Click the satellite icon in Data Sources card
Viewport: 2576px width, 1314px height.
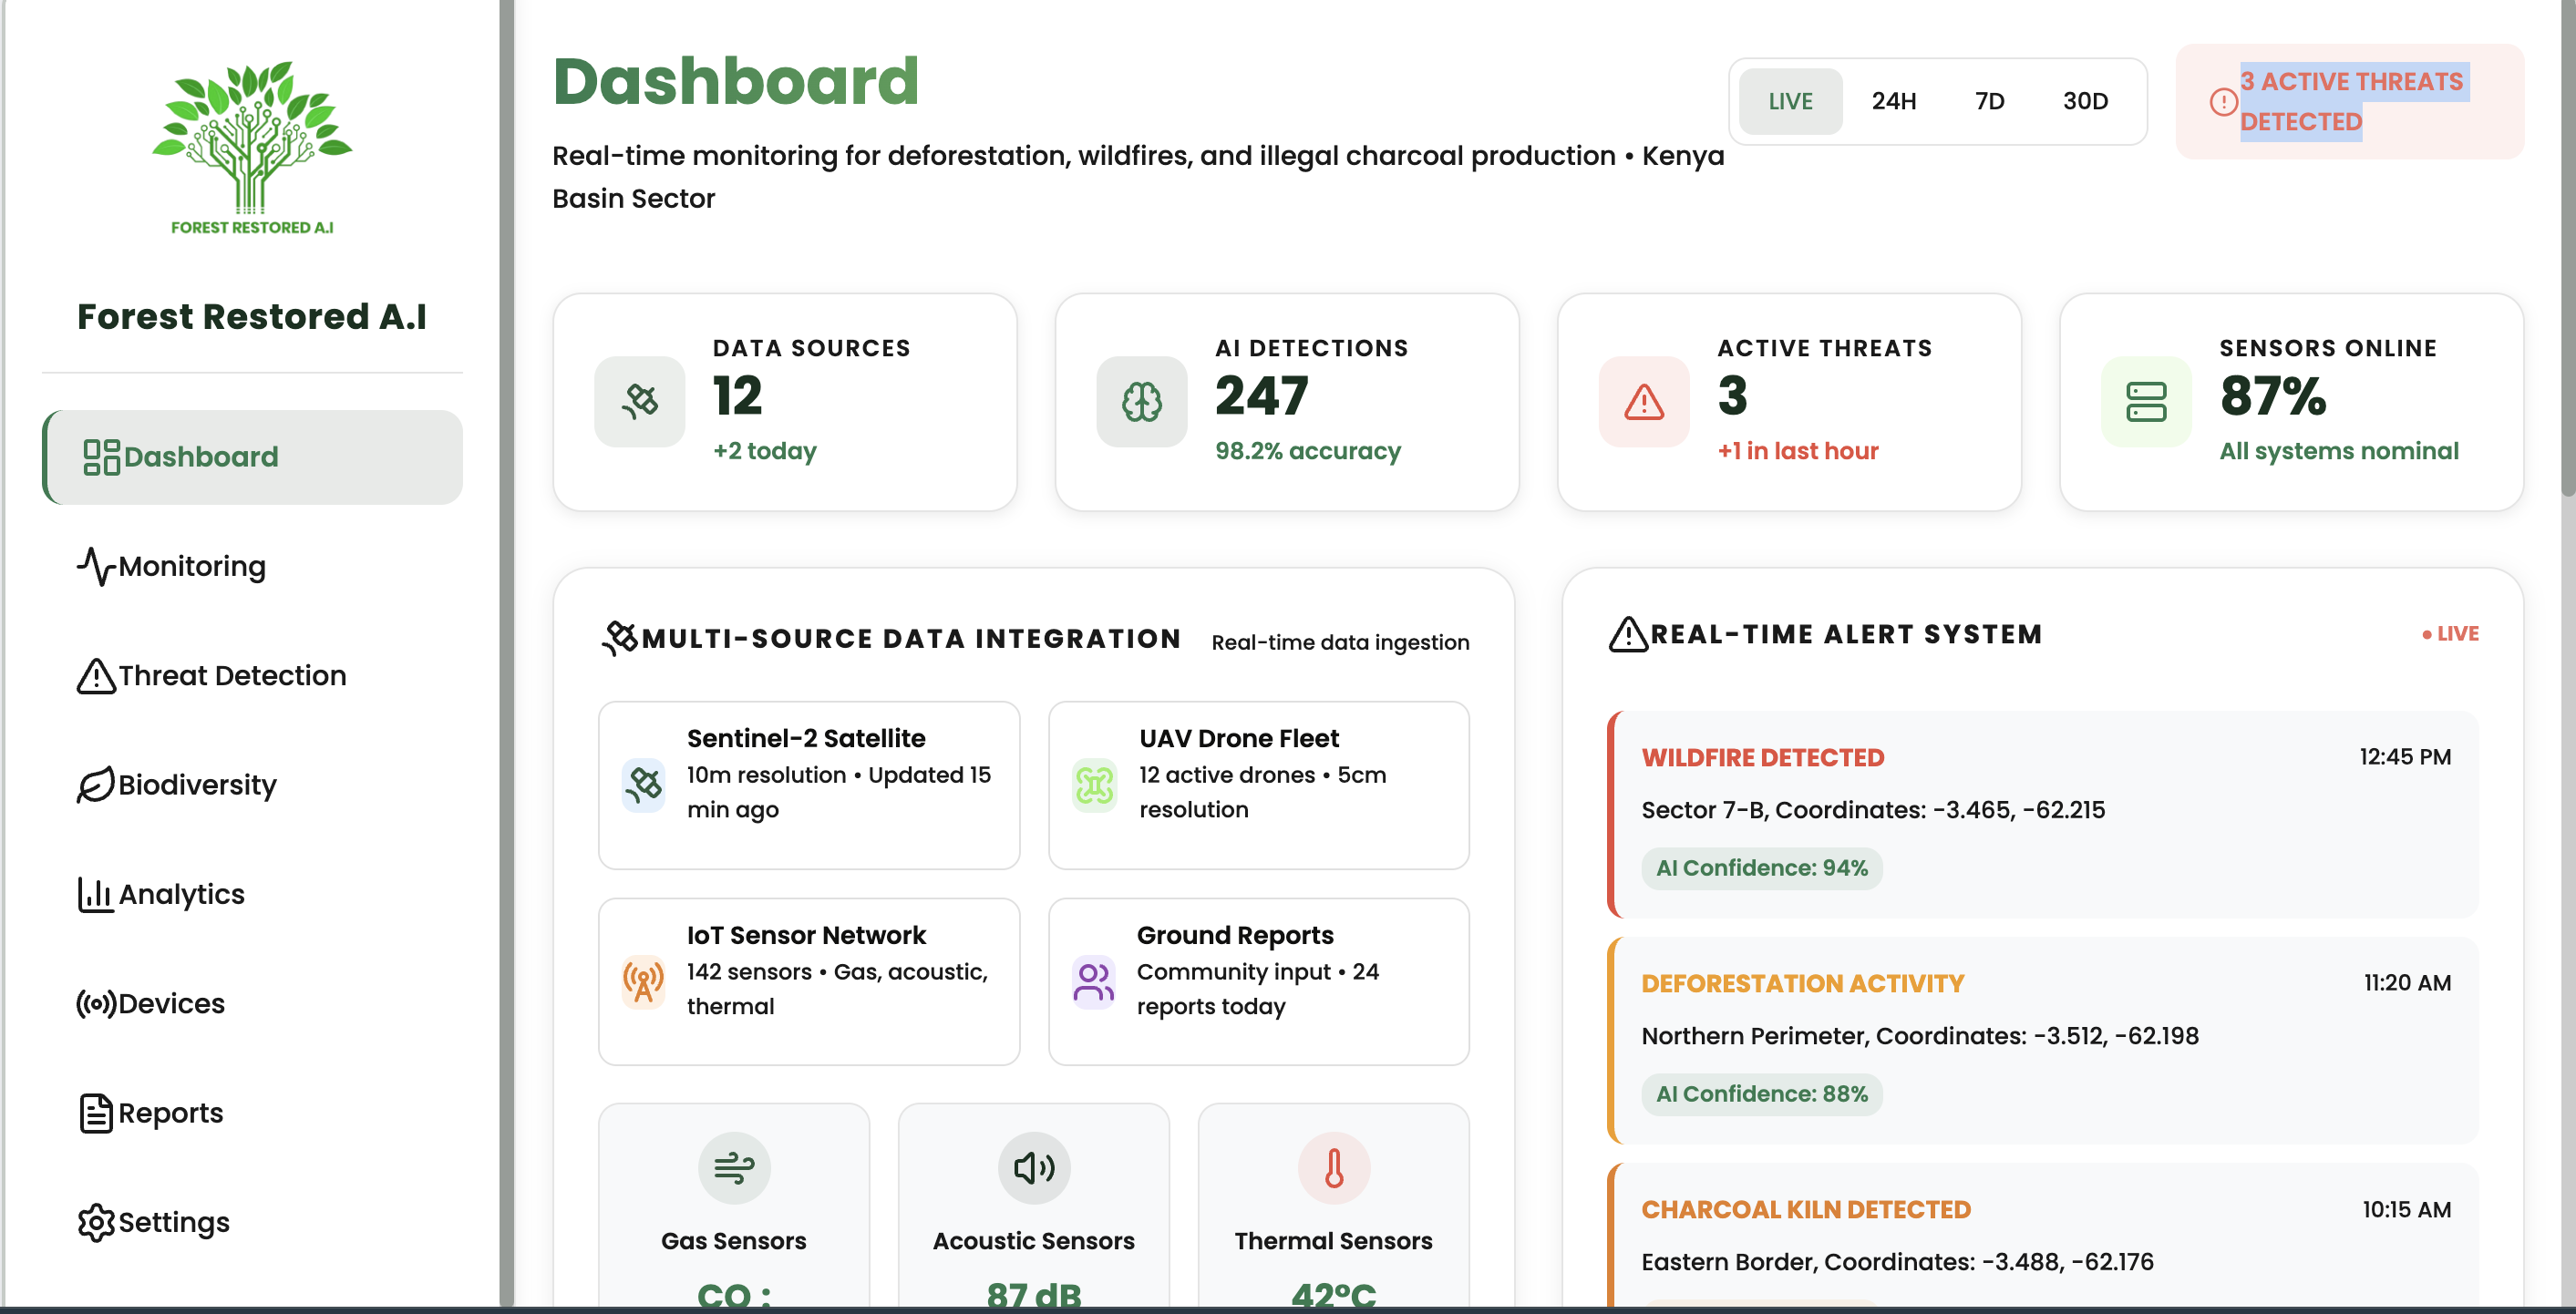pos(639,401)
